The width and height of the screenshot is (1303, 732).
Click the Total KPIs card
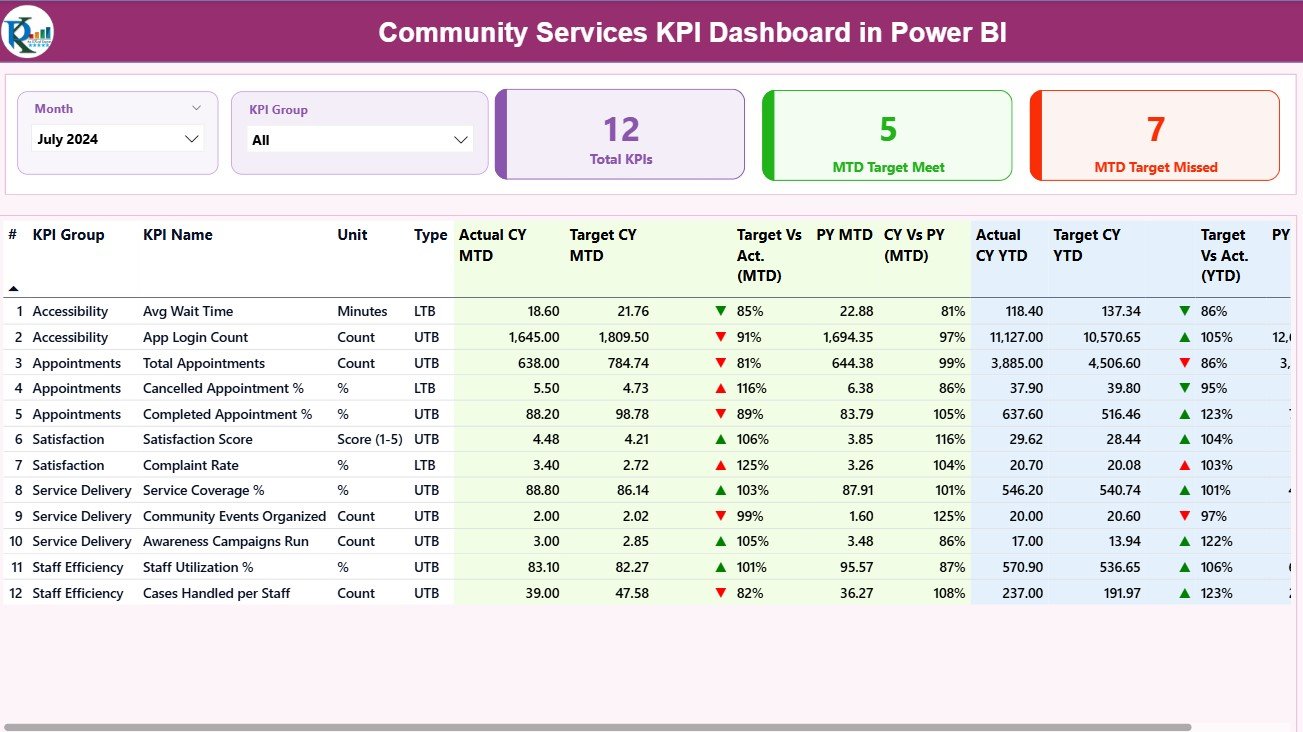click(621, 136)
